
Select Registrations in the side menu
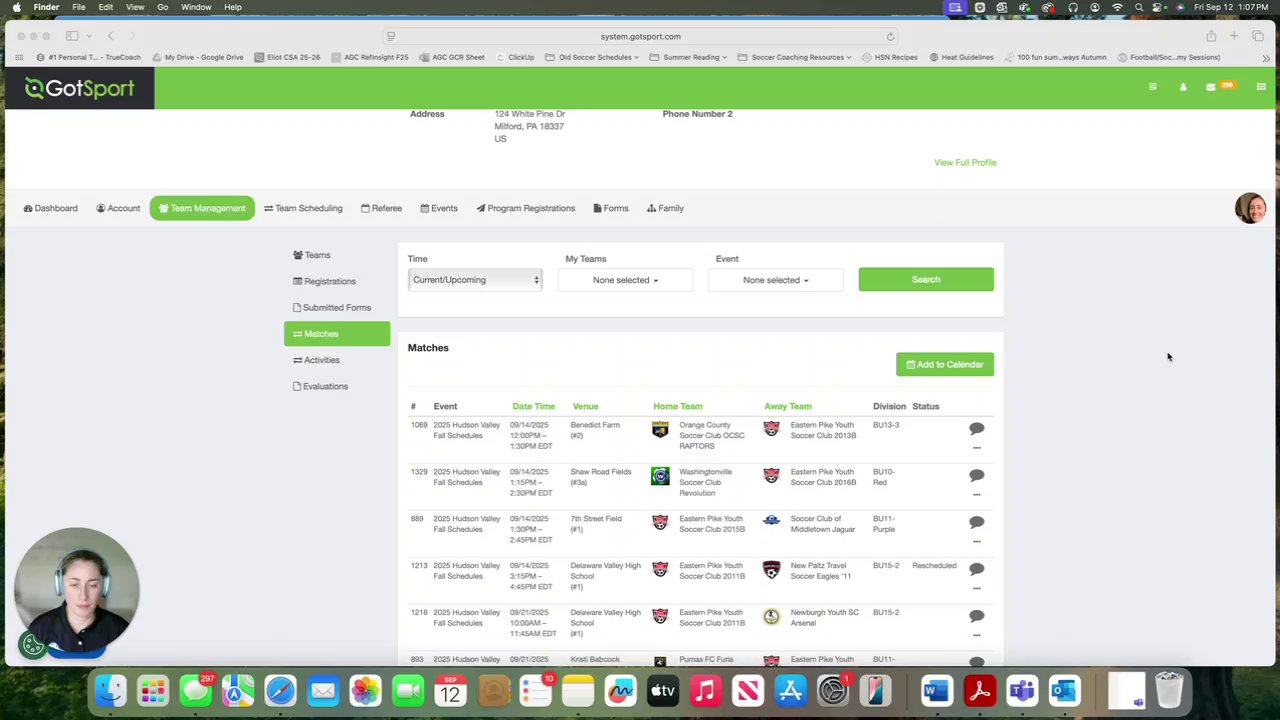pos(337,281)
